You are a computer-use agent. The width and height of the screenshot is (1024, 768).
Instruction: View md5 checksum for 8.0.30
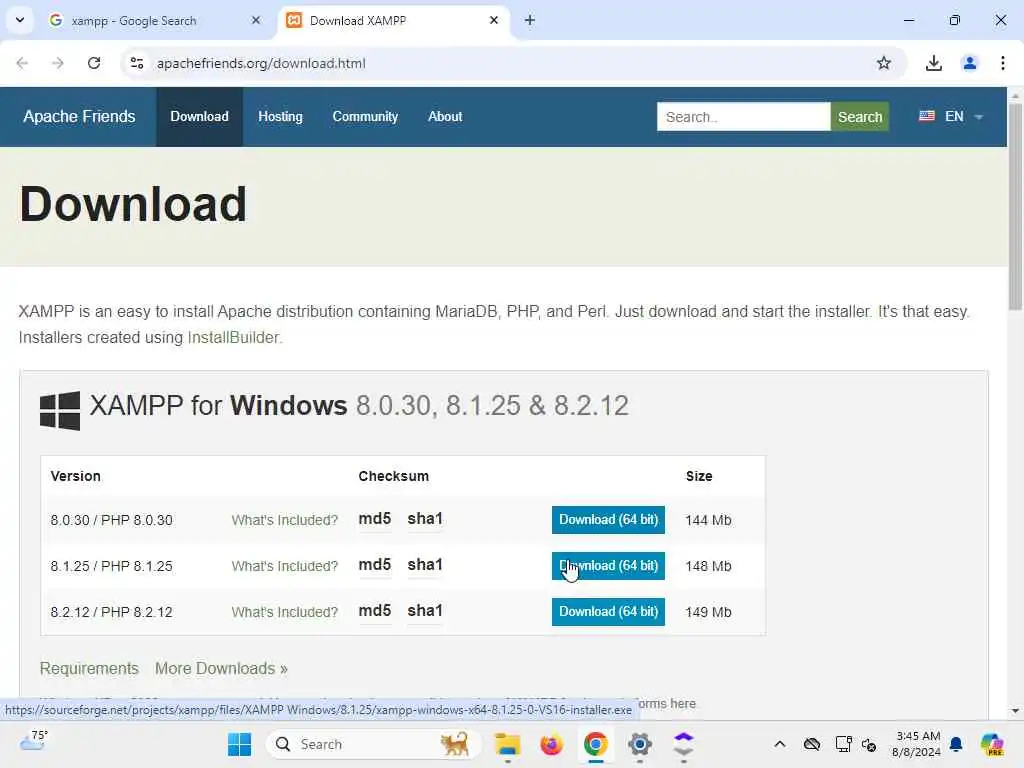pyautogui.click(x=375, y=519)
